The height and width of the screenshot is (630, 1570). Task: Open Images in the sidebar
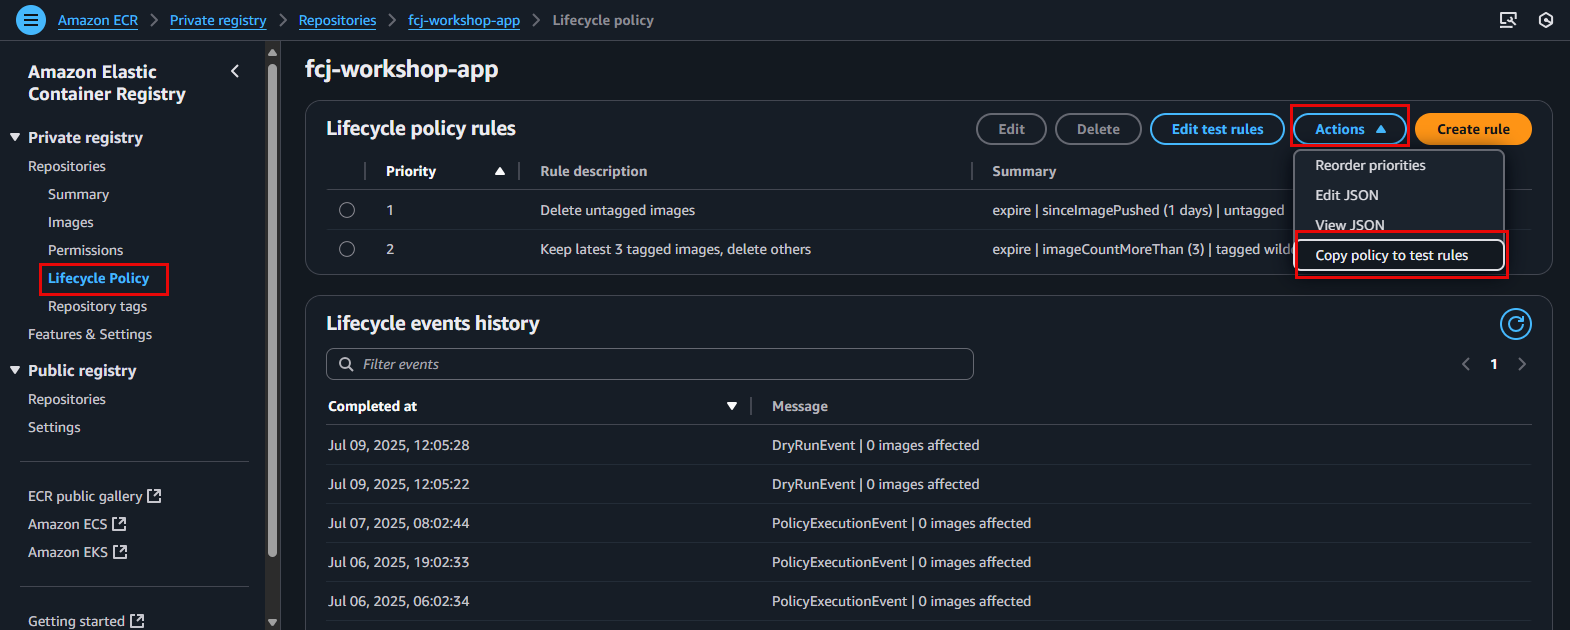pos(70,222)
